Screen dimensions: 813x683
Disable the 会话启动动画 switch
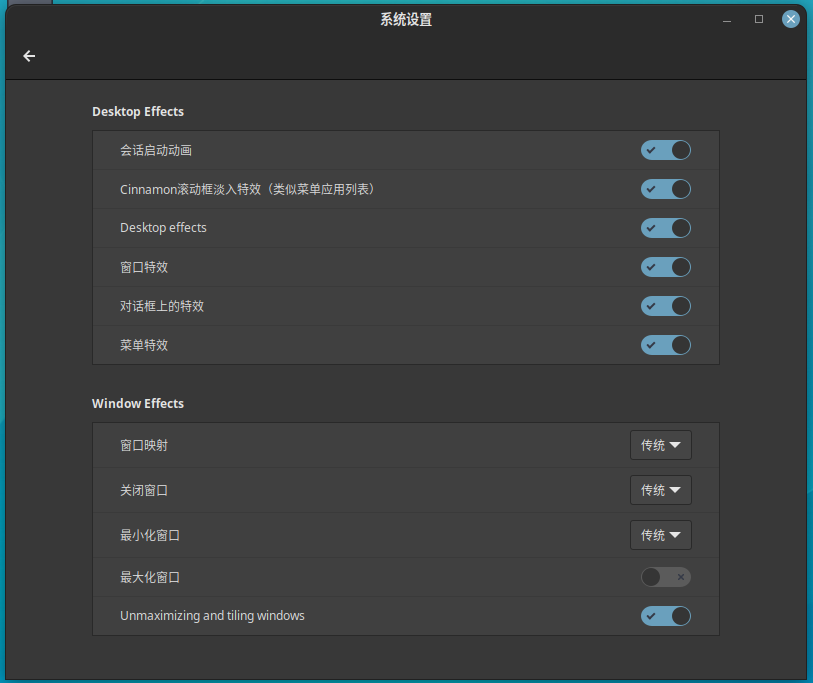pyautogui.click(x=666, y=150)
